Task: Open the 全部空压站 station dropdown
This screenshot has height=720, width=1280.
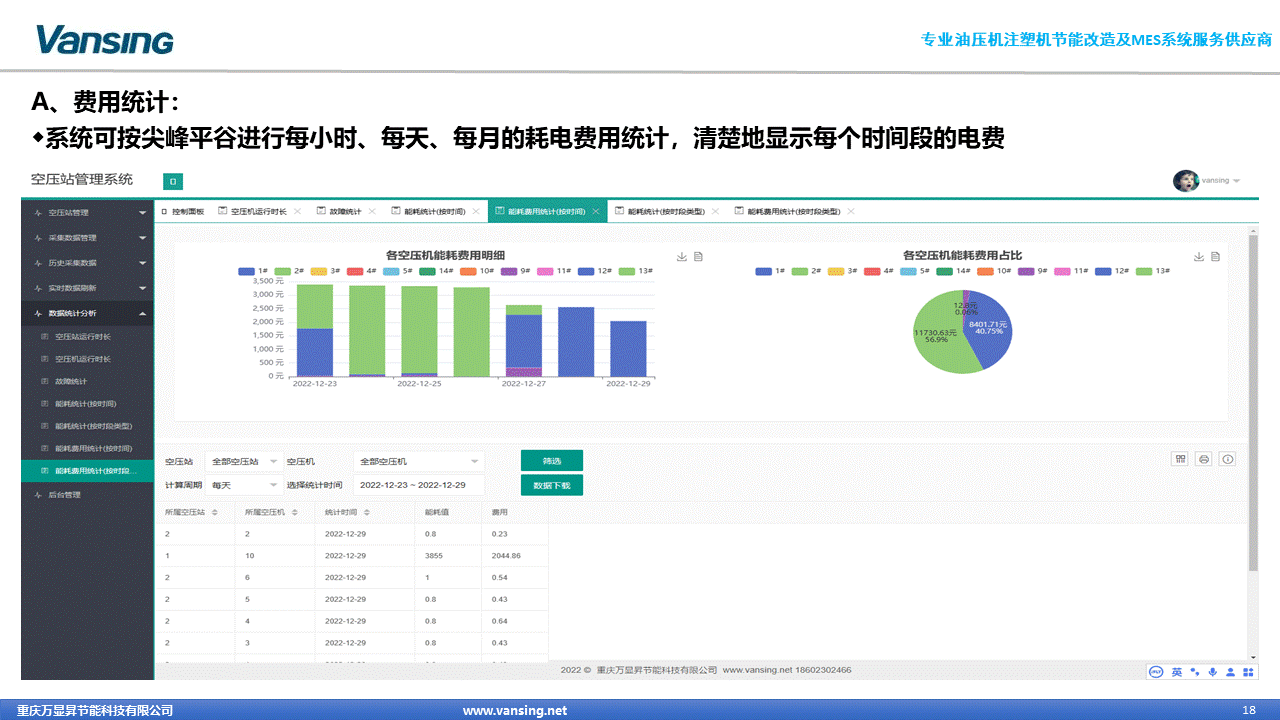Action: coord(245,462)
